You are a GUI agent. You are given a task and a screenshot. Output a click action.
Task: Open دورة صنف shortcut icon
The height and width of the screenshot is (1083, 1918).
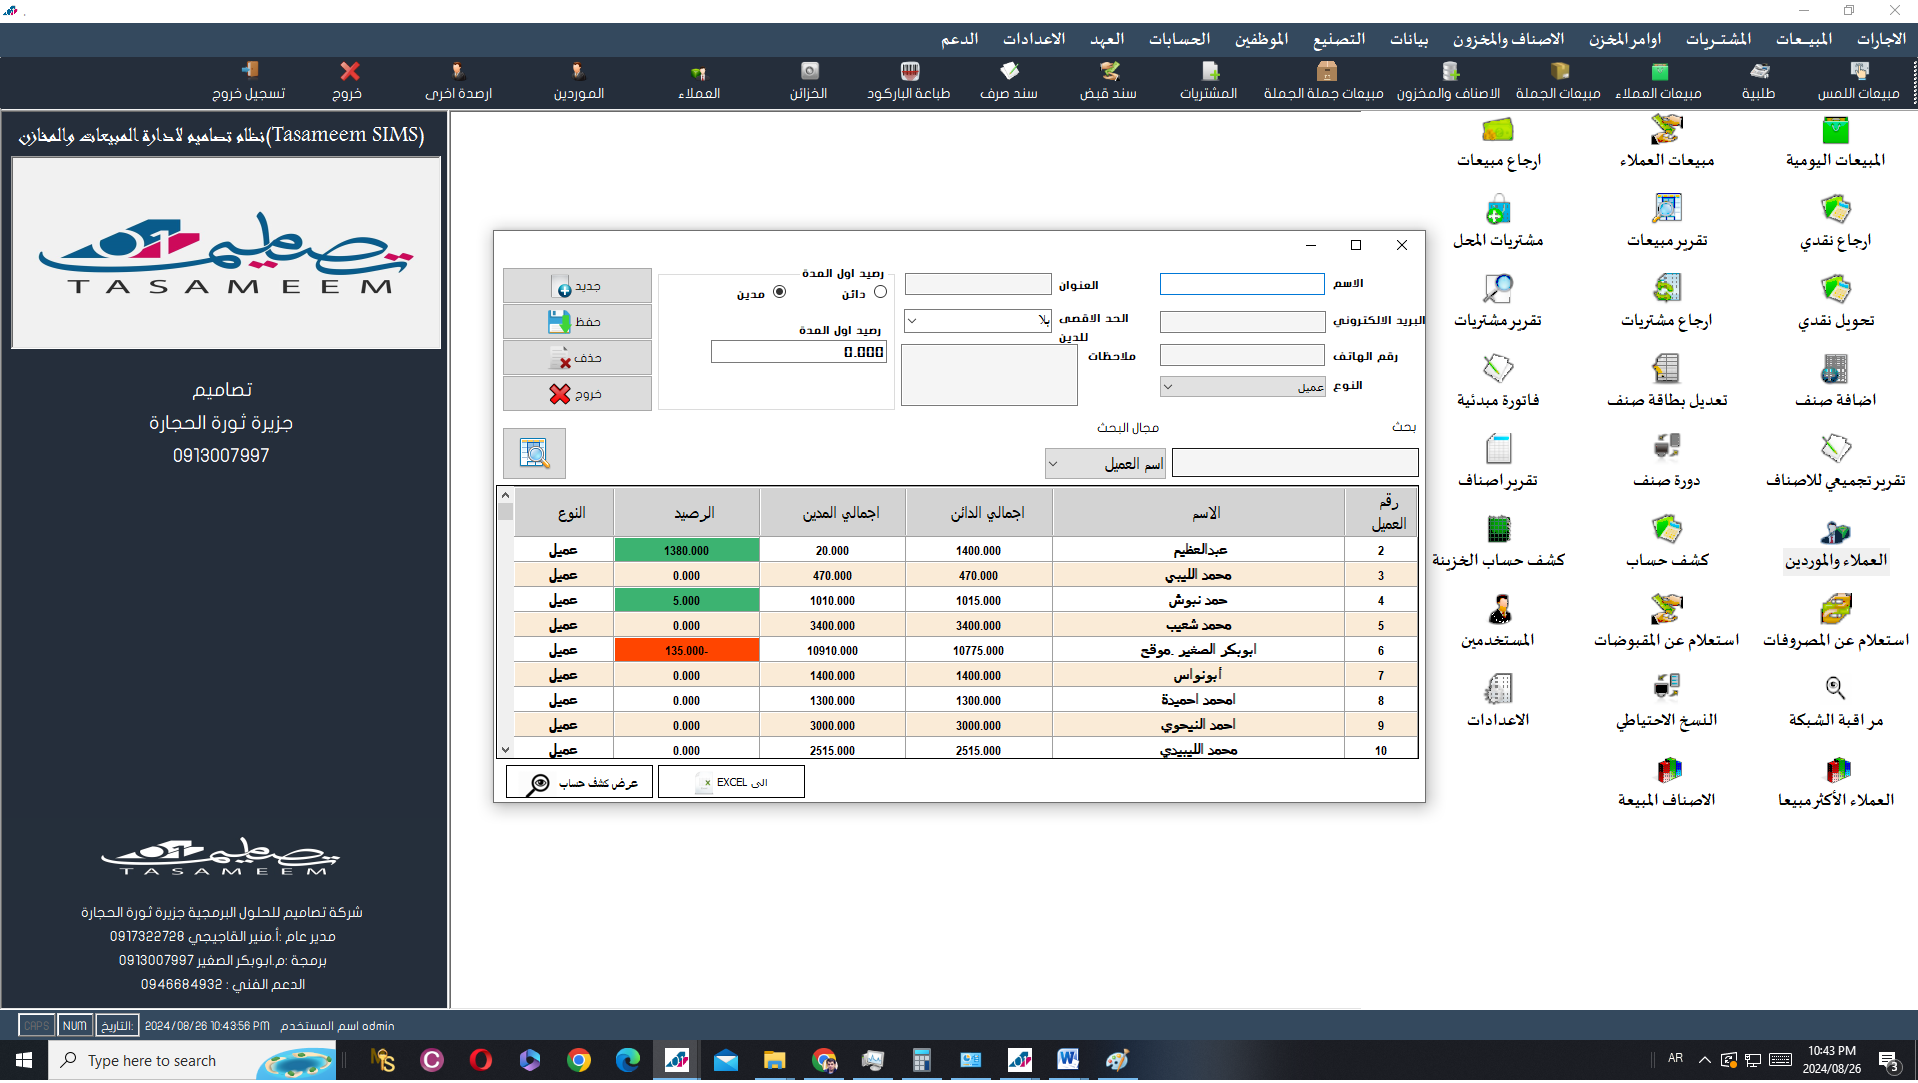coord(1666,462)
